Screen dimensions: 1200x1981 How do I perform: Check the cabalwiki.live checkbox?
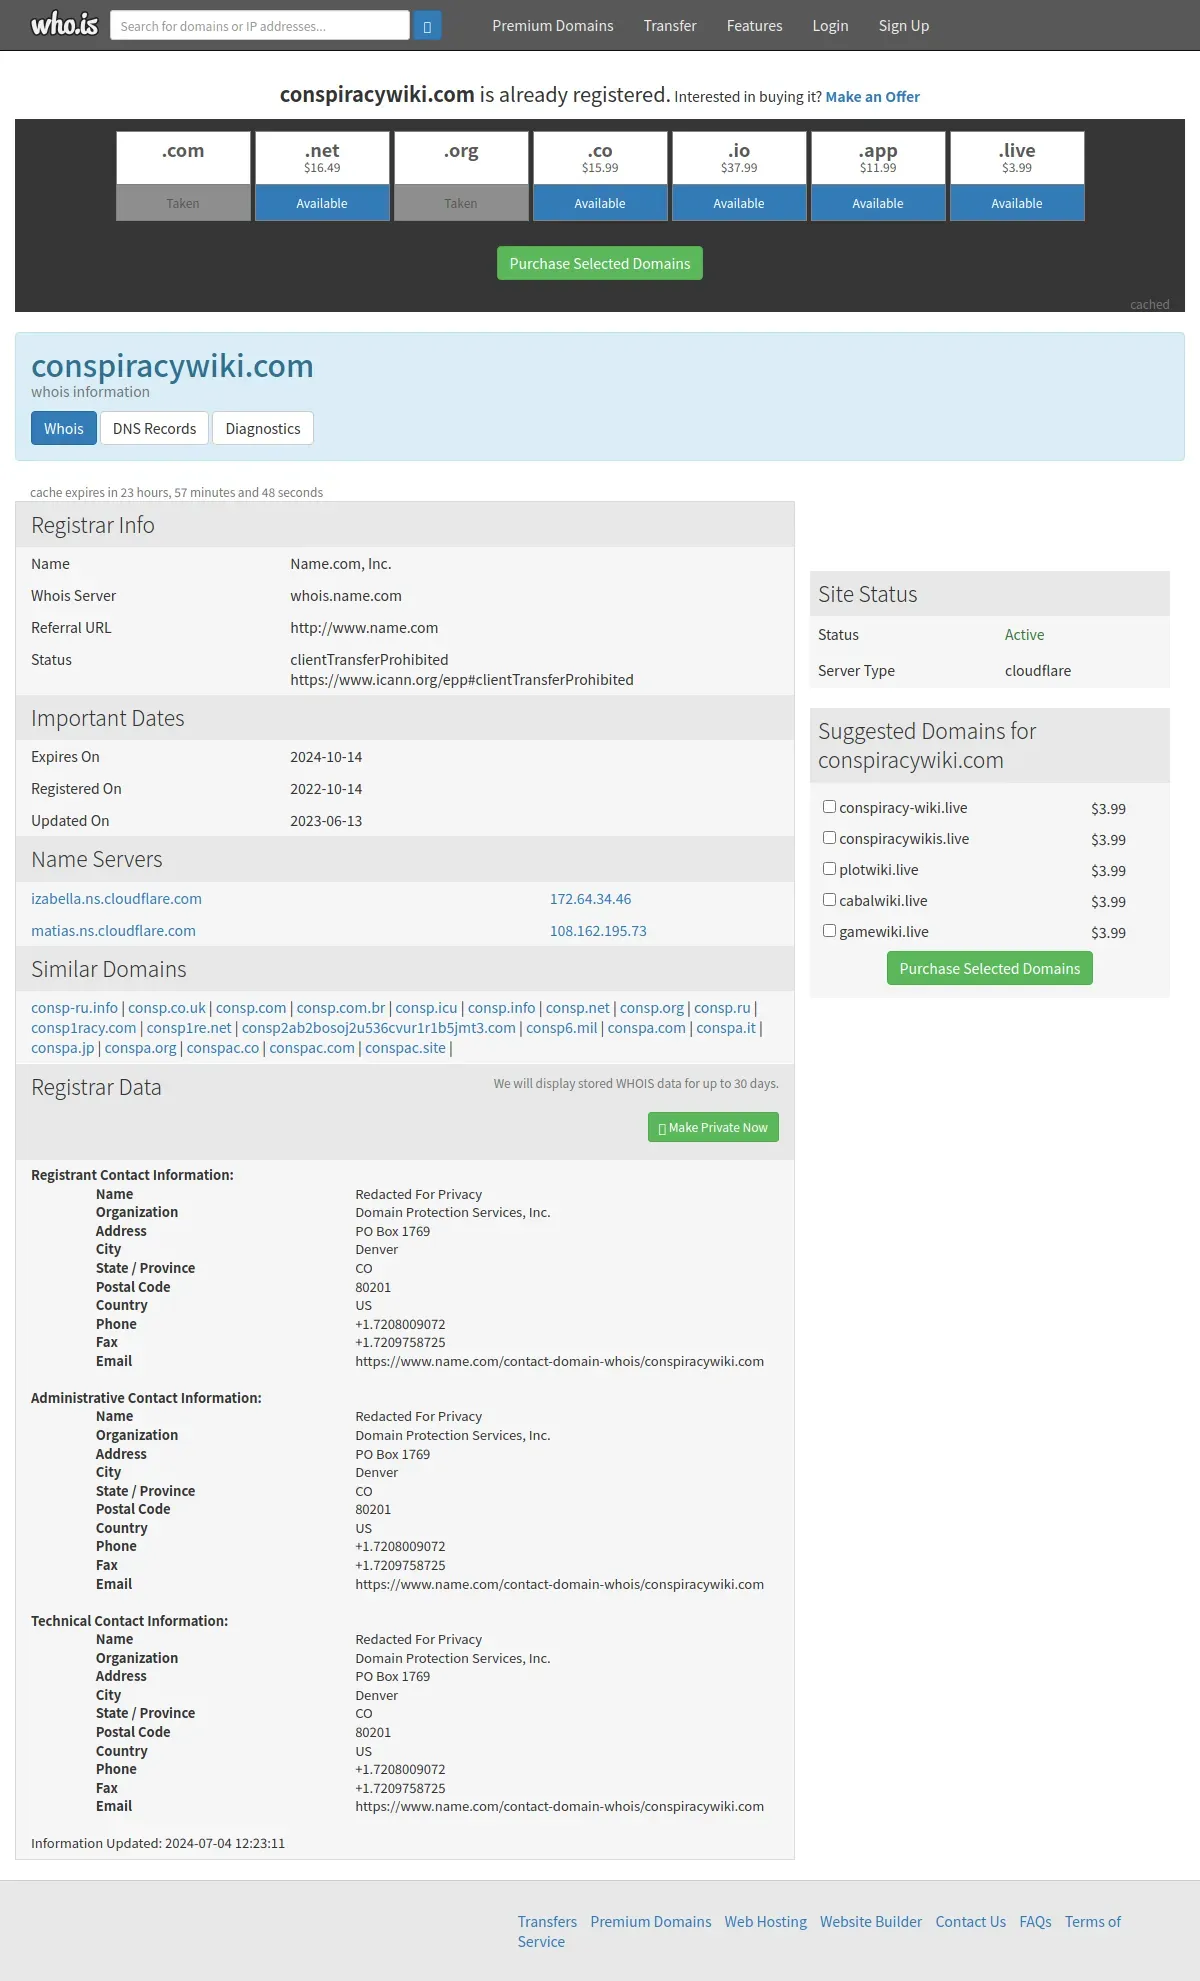click(829, 900)
